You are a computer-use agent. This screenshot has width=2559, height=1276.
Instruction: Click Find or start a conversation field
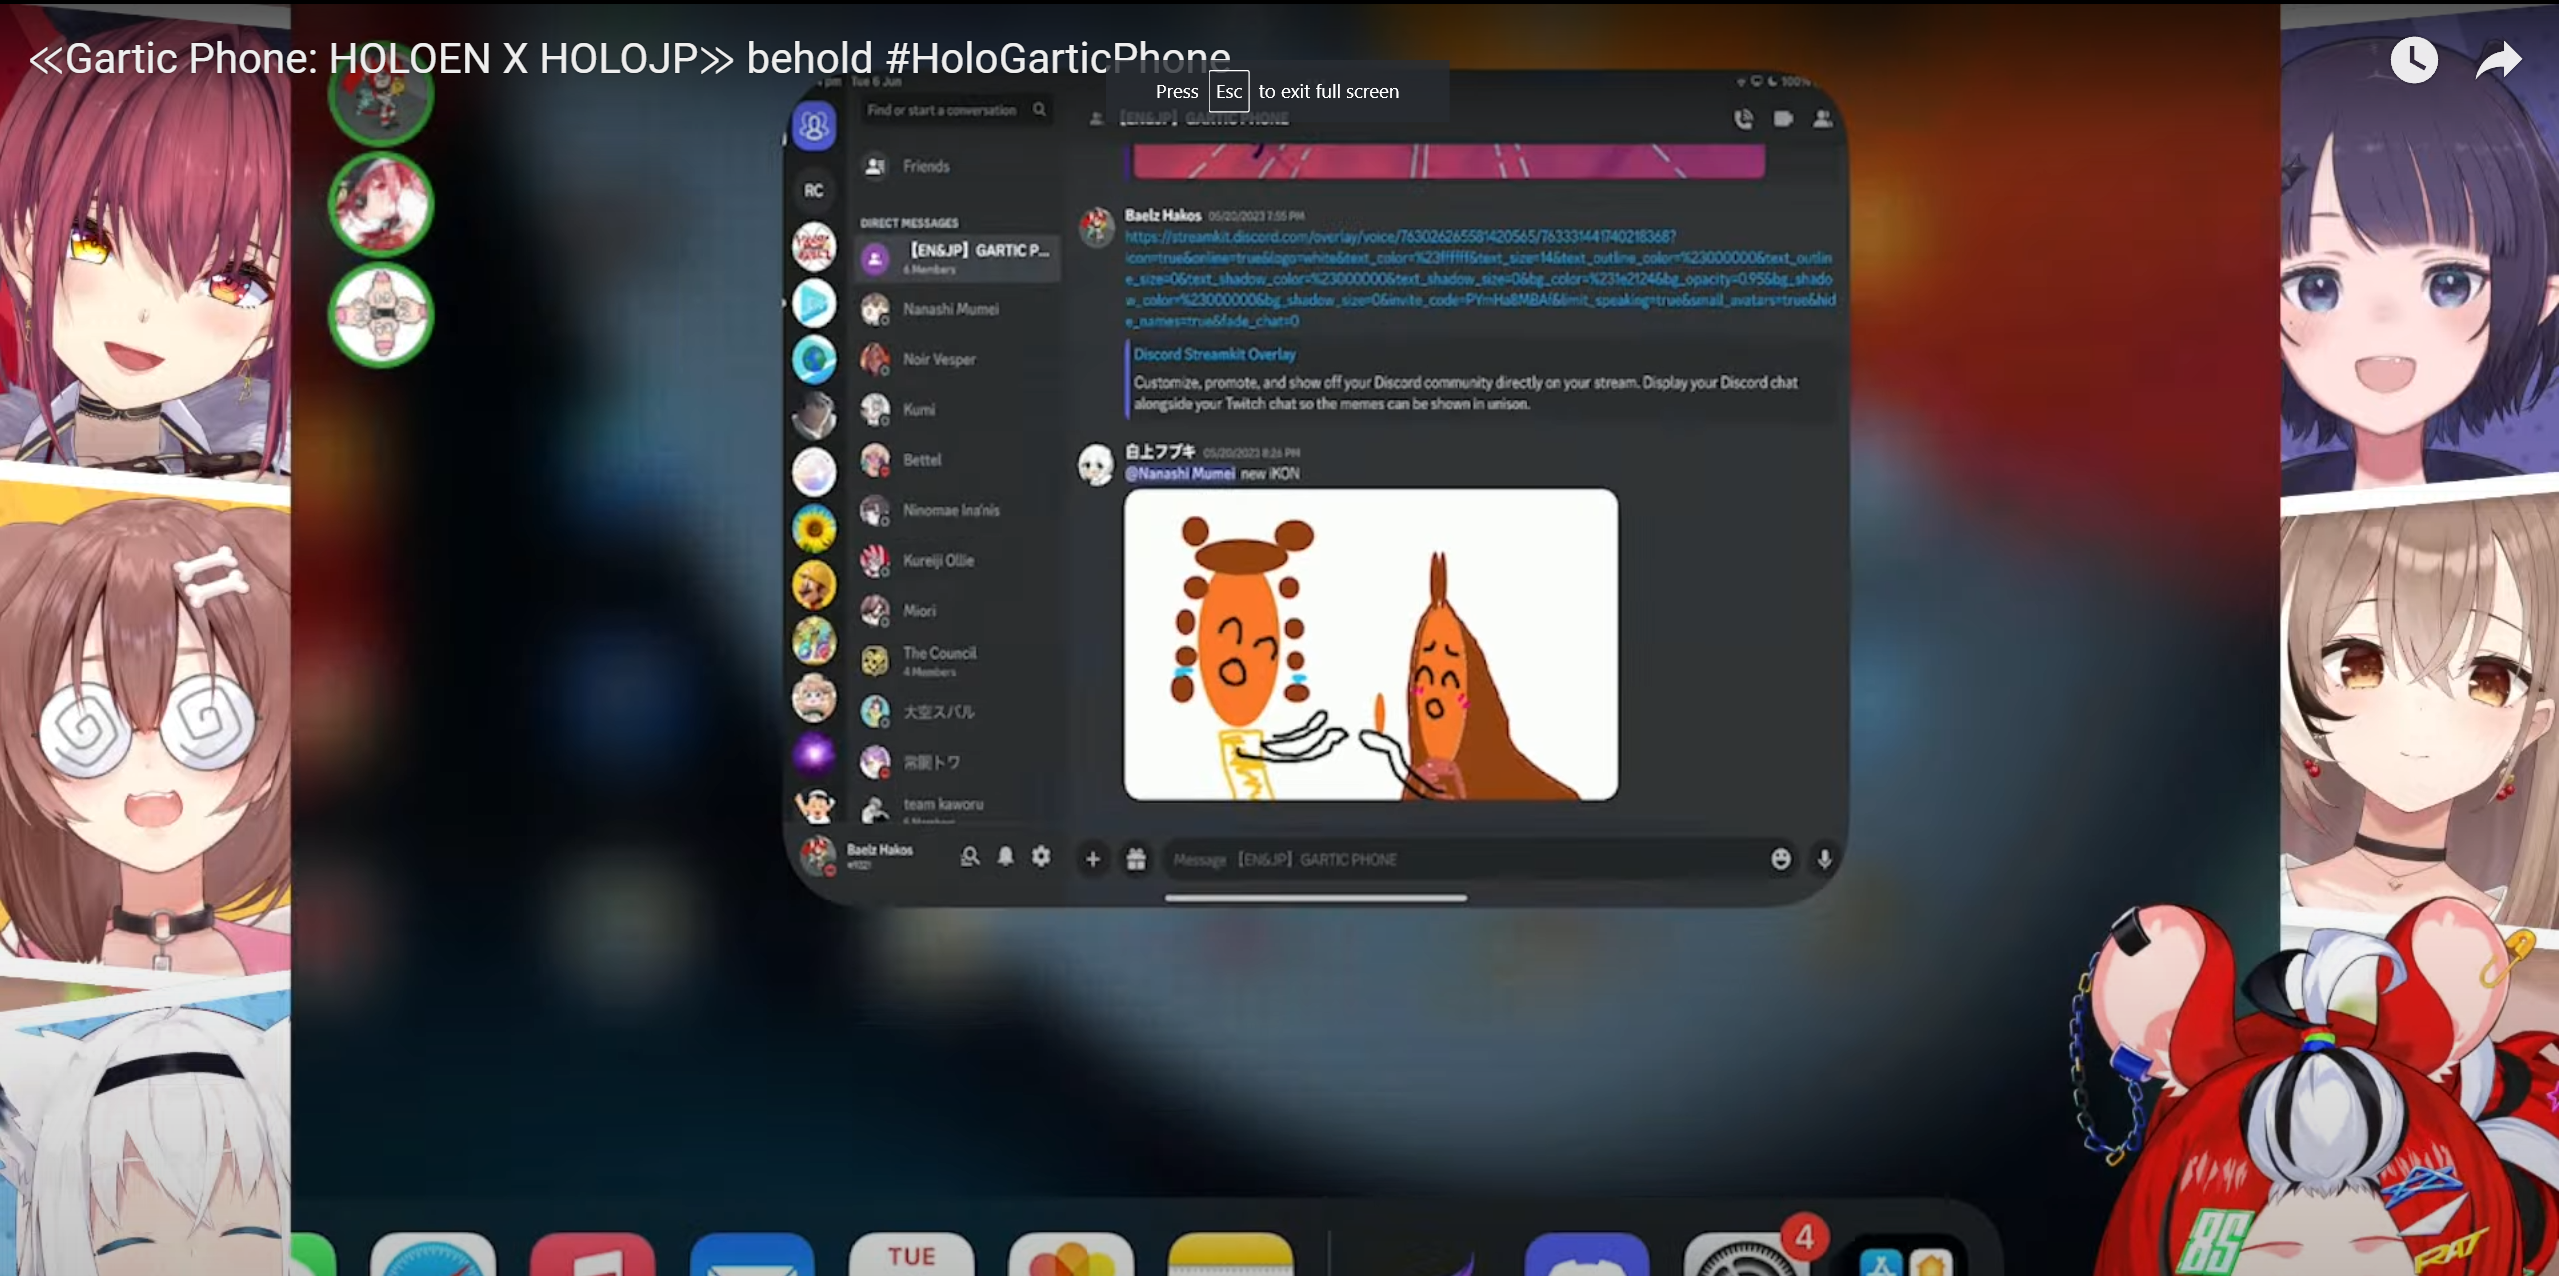(x=957, y=110)
